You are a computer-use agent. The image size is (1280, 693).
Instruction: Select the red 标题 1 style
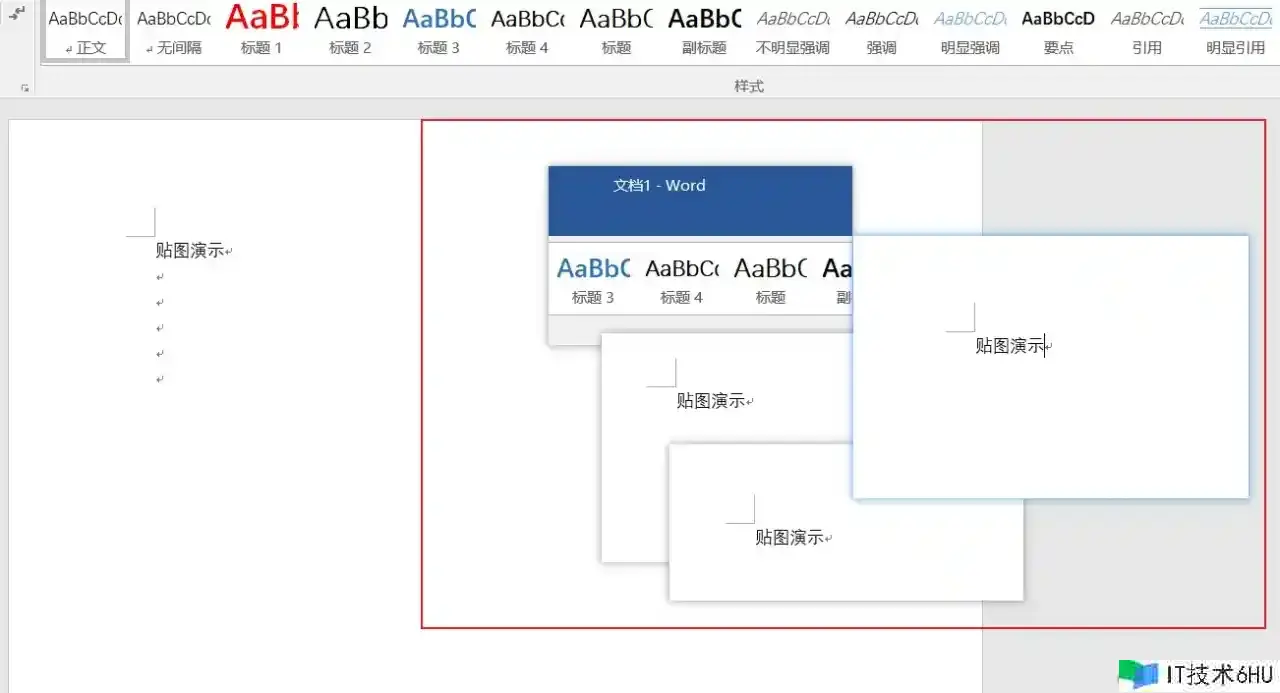coord(262,30)
